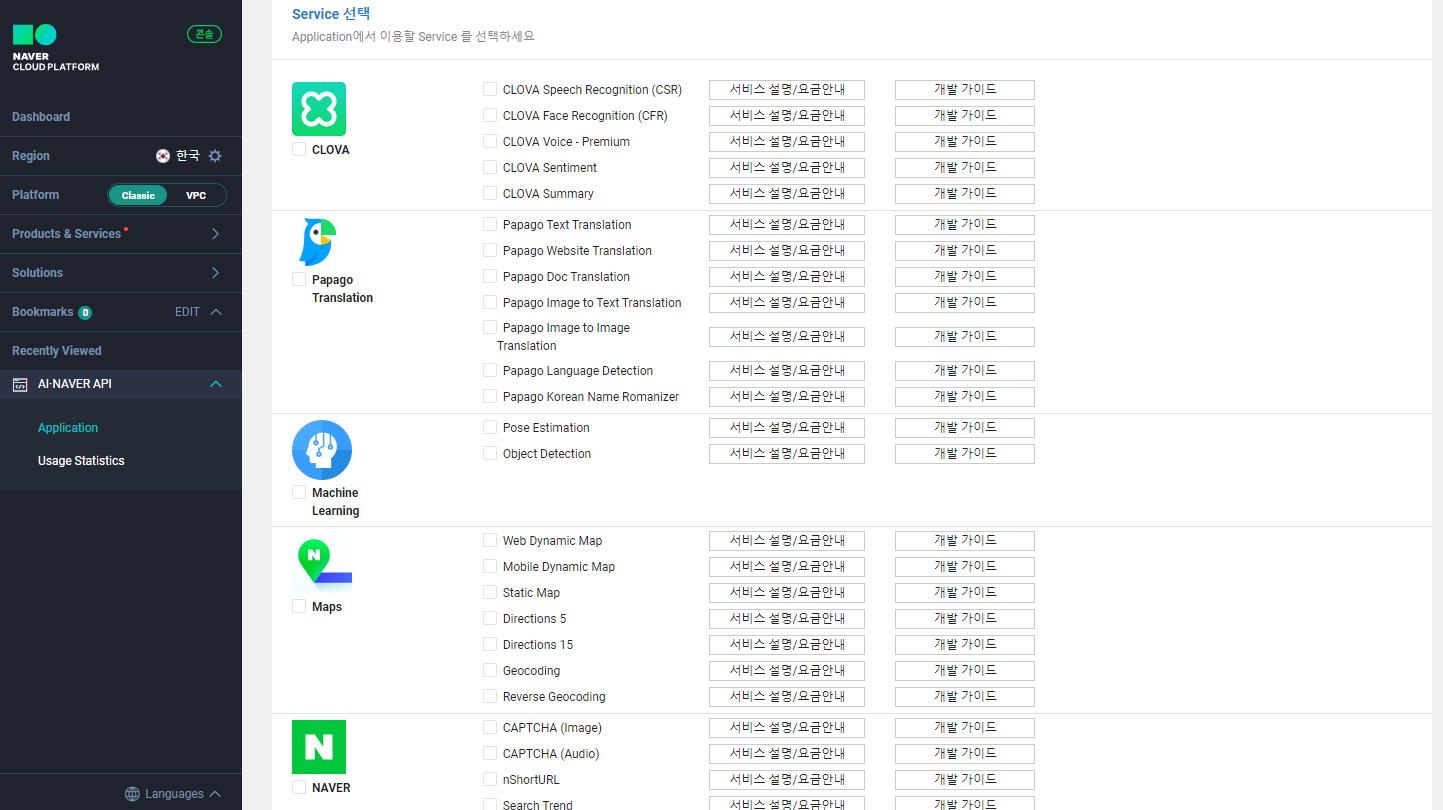Open 개발 가이드 for CLOVA Summary
This screenshot has height=810, width=1443.
[965, 194]
